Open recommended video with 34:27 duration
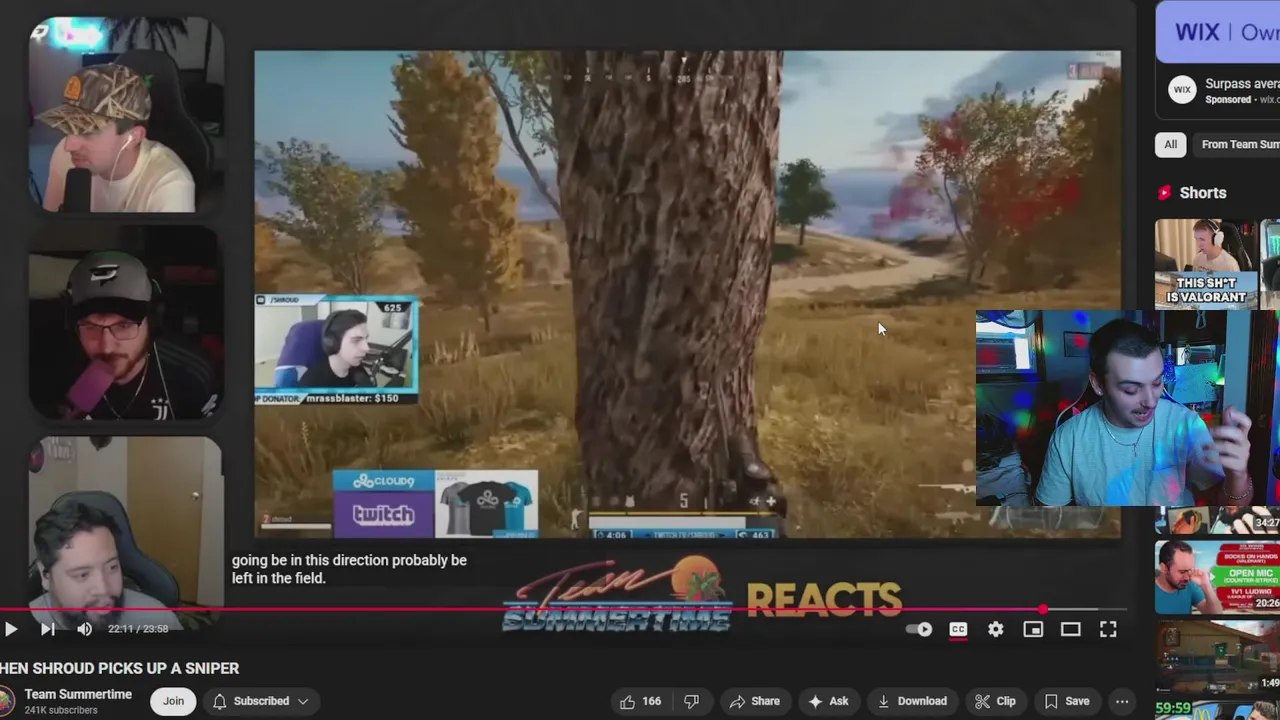Viewport: 1280px width, 720px height. (x=1217, y=519)
